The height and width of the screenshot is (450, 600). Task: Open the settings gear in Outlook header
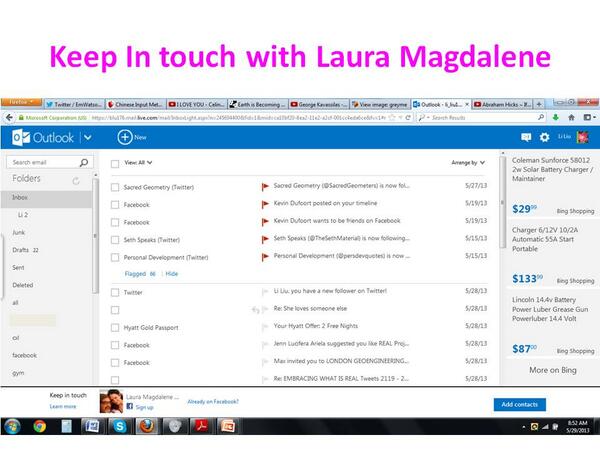[544, 137]
